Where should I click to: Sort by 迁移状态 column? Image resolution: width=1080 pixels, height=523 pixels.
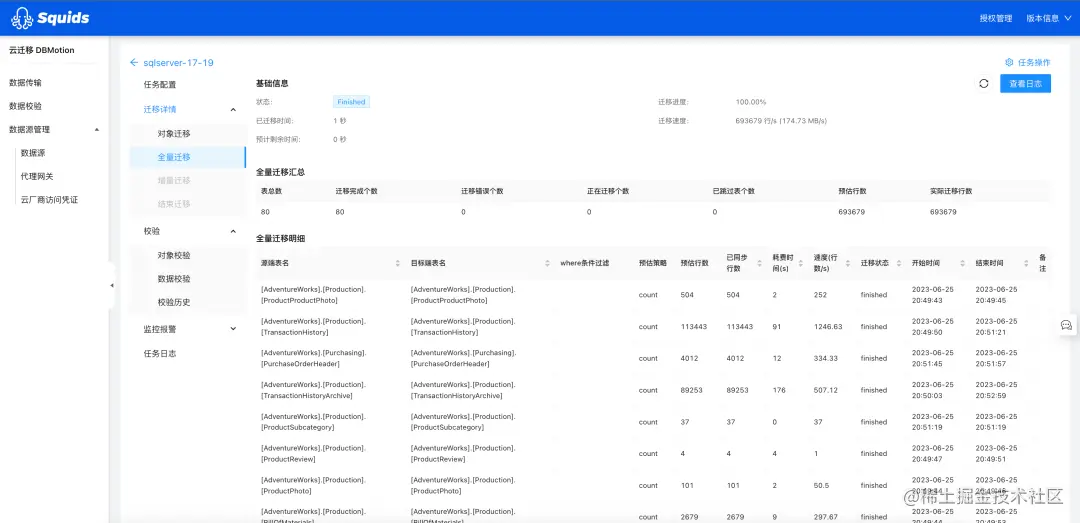point(899,263)
